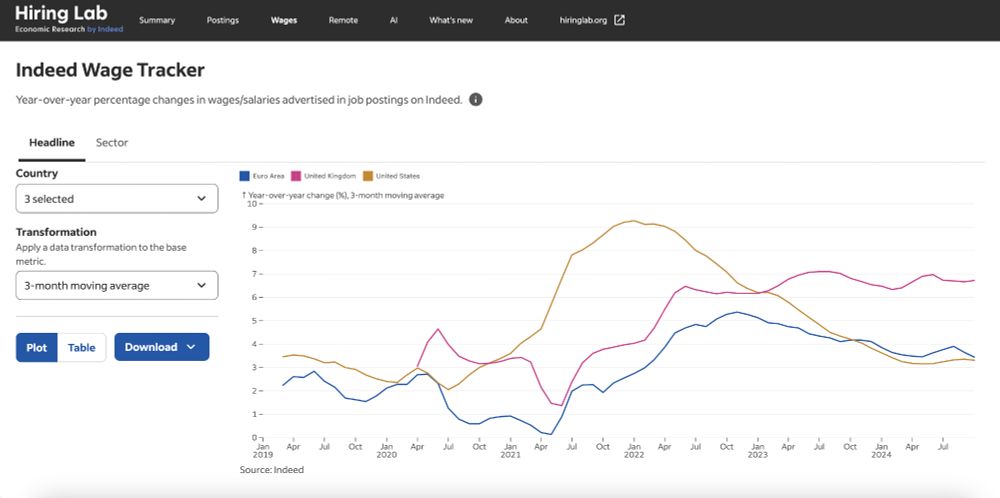Click the United Kingdom pink legend swatch
This screenshot has height=498, width=1000.
(x=295, y=176)
